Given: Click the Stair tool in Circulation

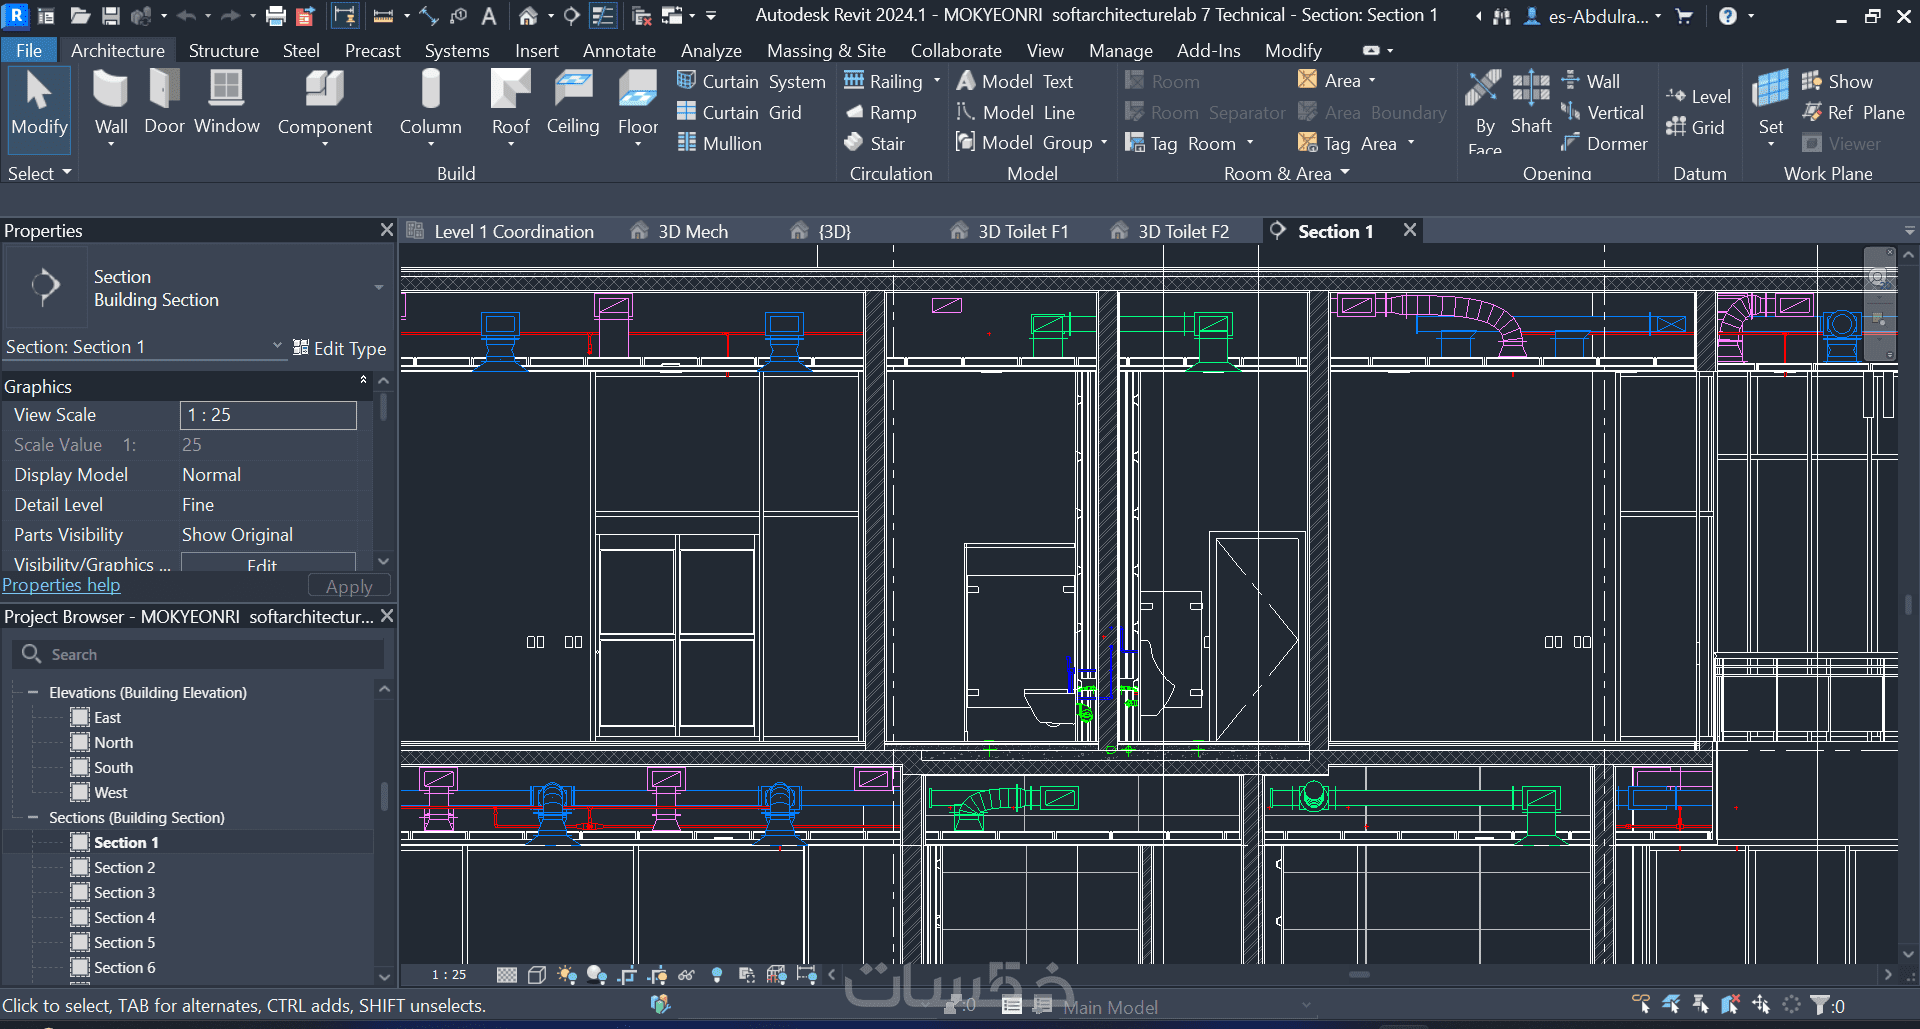Looking at the screenshot, I should (x=875, y=143).
